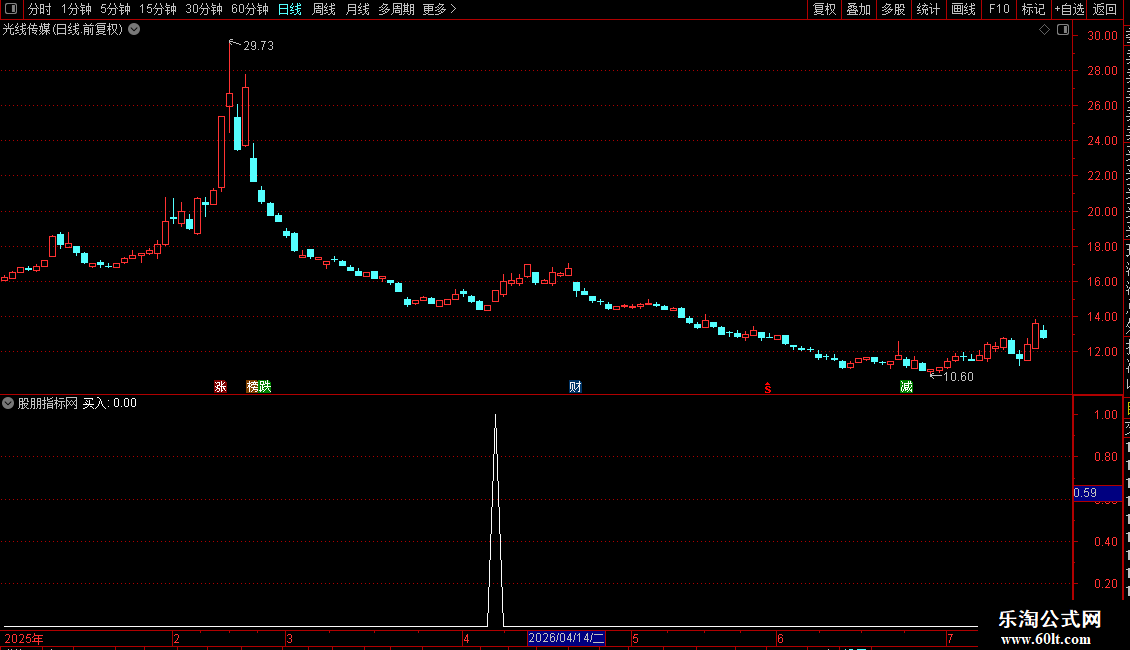Click the 财 financial report marker
This screenshot has width=1130, height=650.
click(x=575, y=387)
